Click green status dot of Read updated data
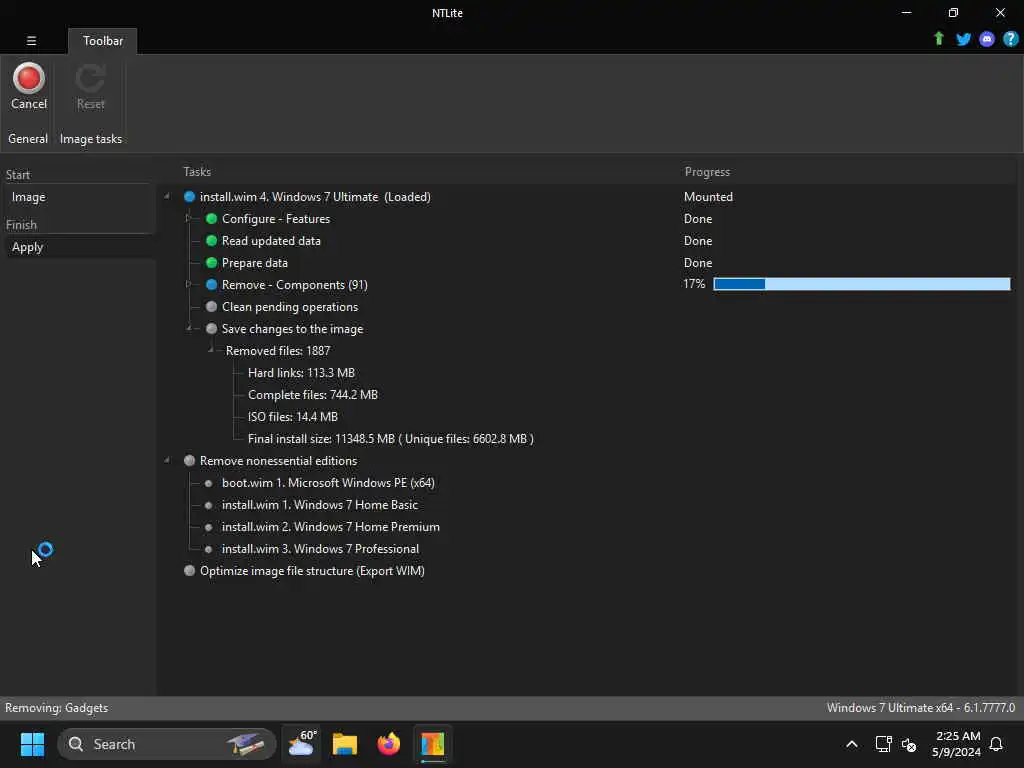This screenshot has width=1024, height=768. [211, 240]
